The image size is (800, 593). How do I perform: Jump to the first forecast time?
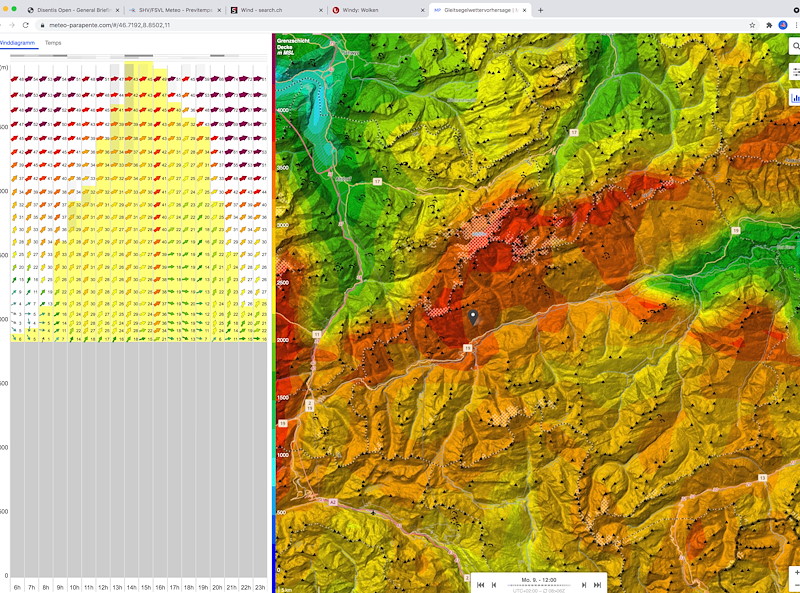coord(481,585)
